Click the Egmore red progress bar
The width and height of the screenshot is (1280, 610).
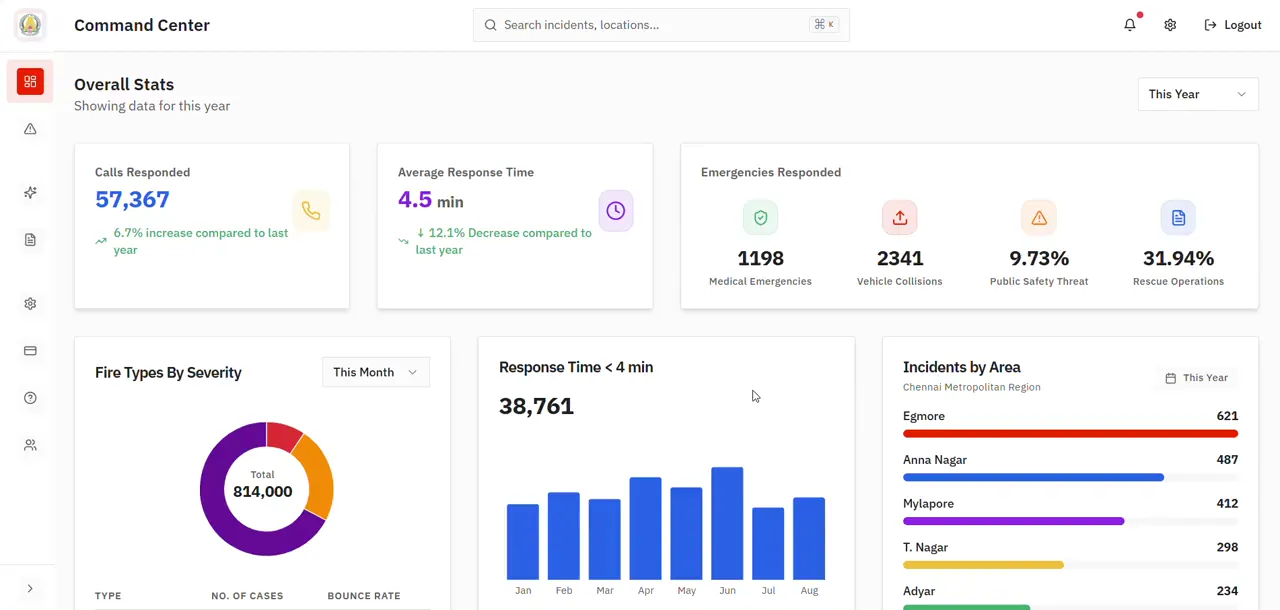(1070, 434)
